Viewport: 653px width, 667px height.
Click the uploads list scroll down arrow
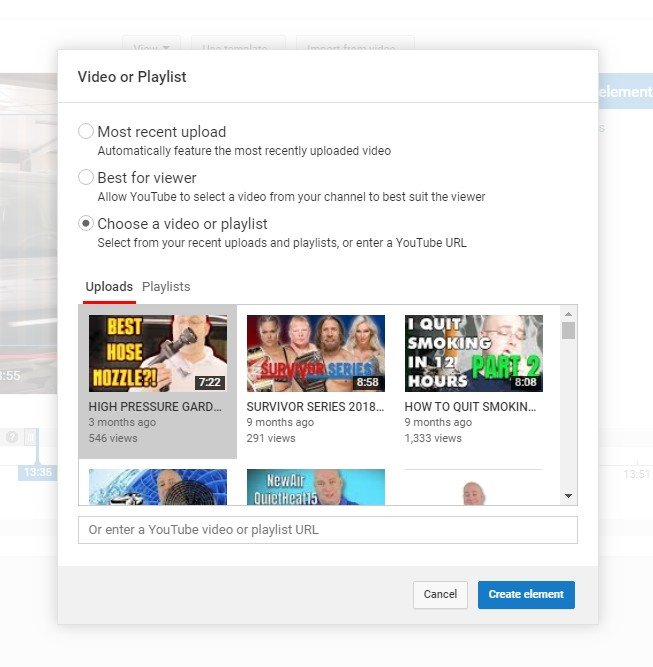coord(568,496)
